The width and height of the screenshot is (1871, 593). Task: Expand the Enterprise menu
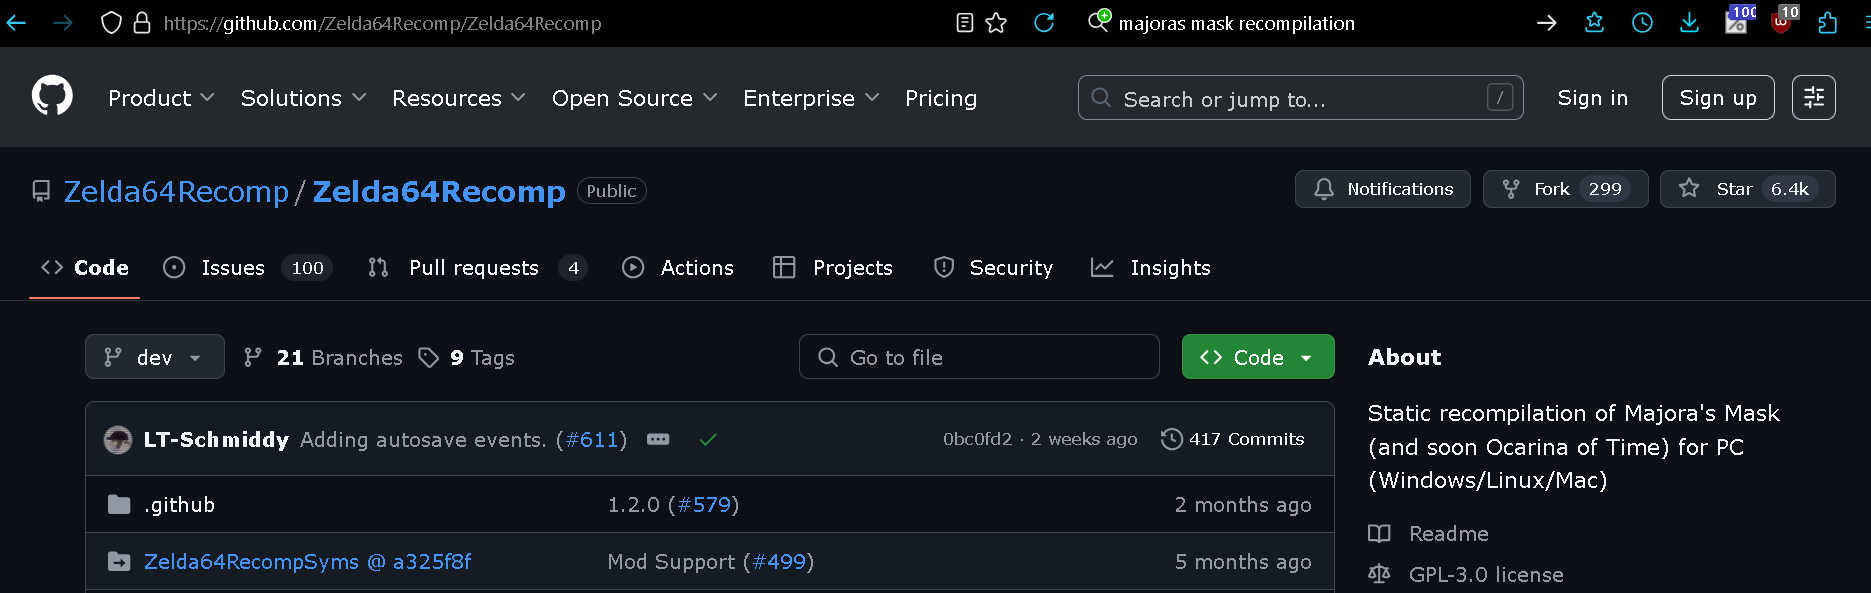811,98
